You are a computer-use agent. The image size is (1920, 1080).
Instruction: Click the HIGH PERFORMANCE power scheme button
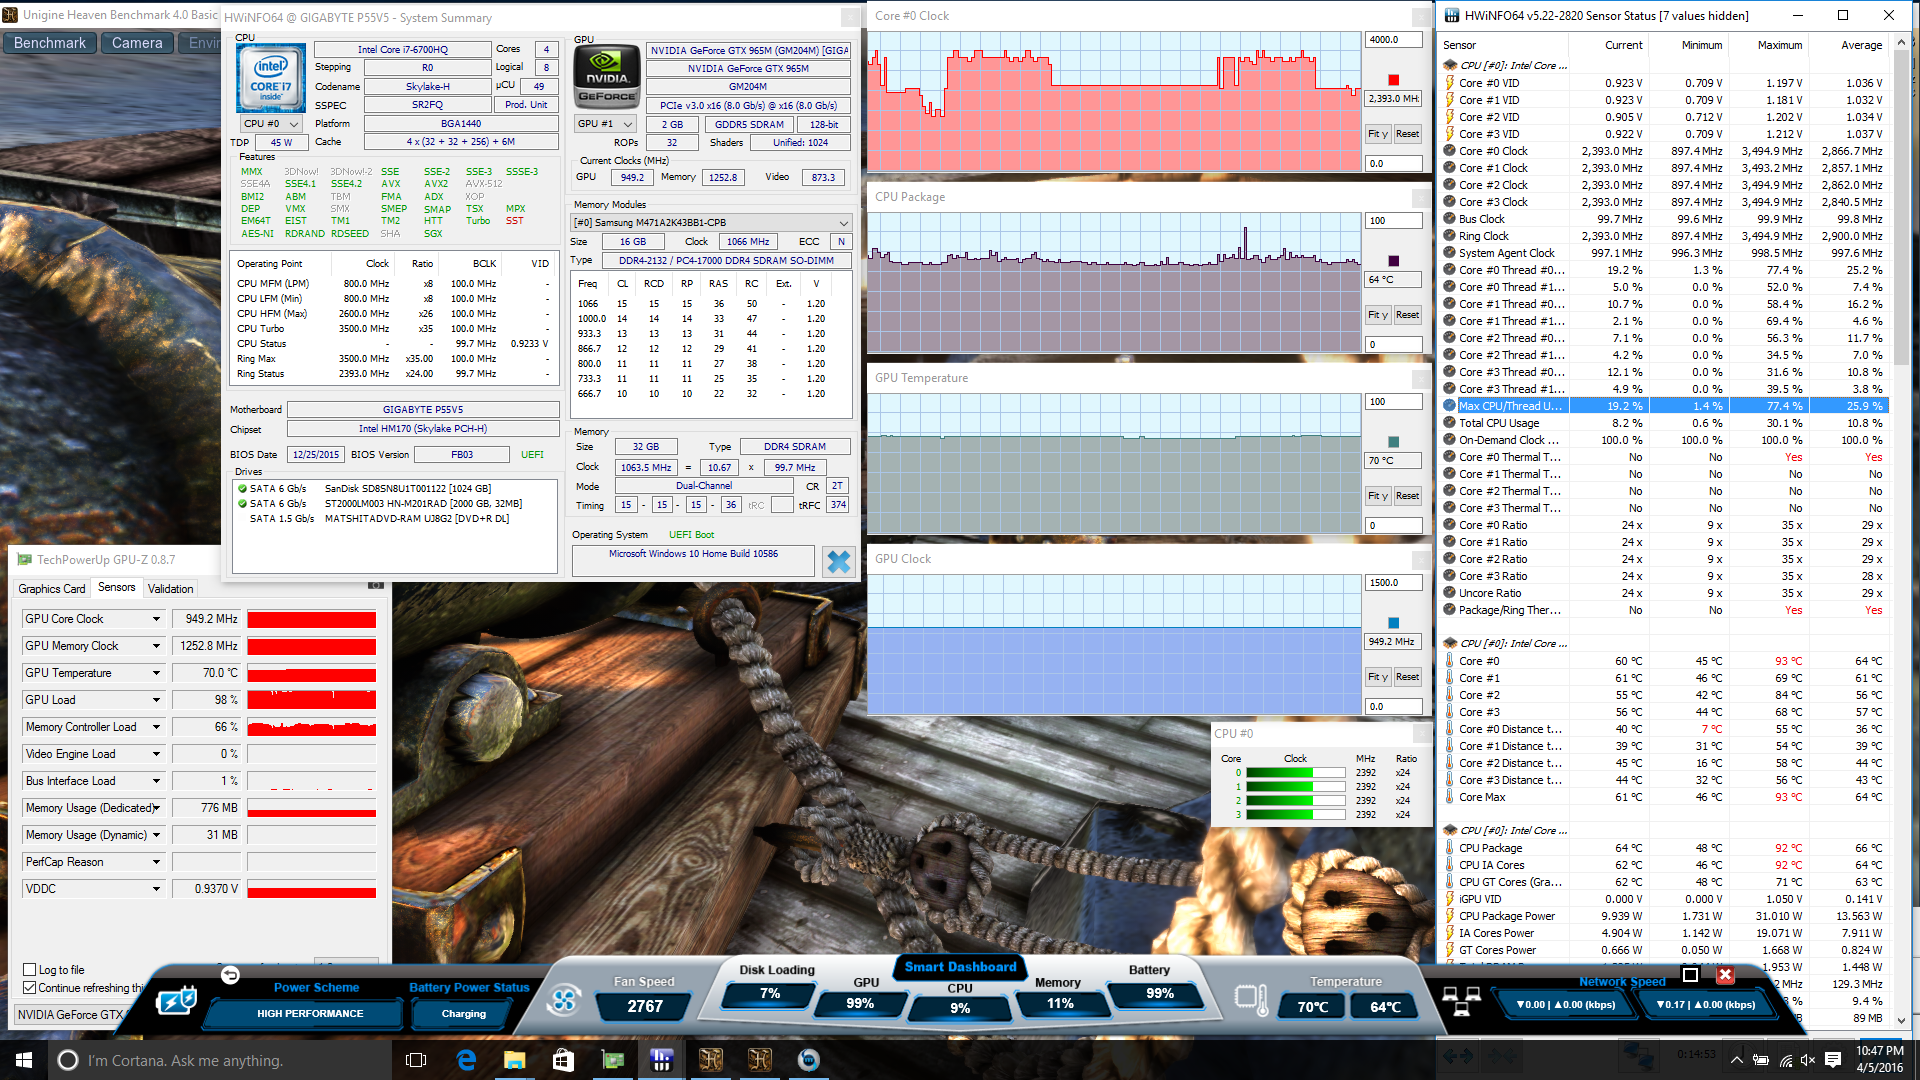[x=310, y=1013]
